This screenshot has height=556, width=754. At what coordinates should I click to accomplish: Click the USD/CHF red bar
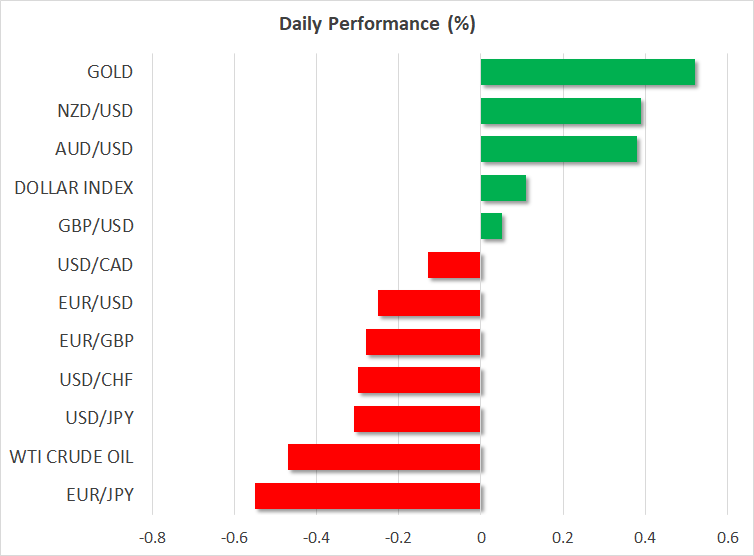point(419,380)
